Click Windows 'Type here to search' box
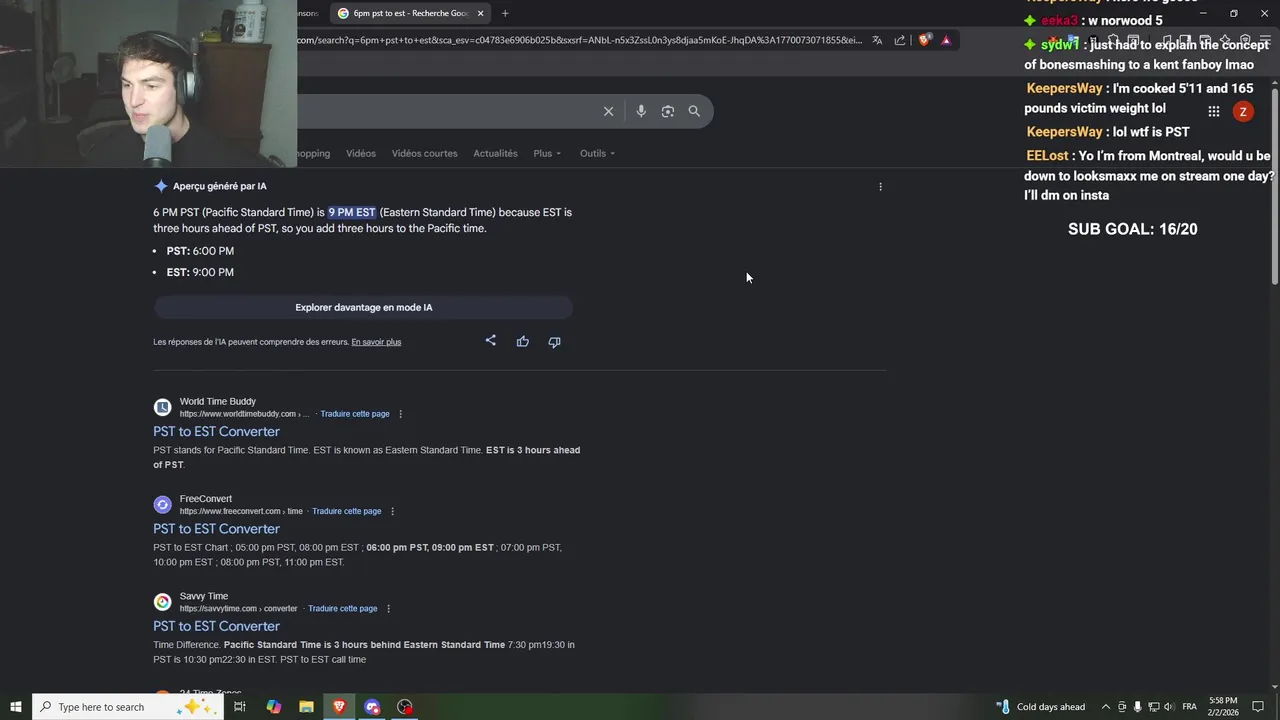This screenshot has height=720, width=1280. coord(128,707)
